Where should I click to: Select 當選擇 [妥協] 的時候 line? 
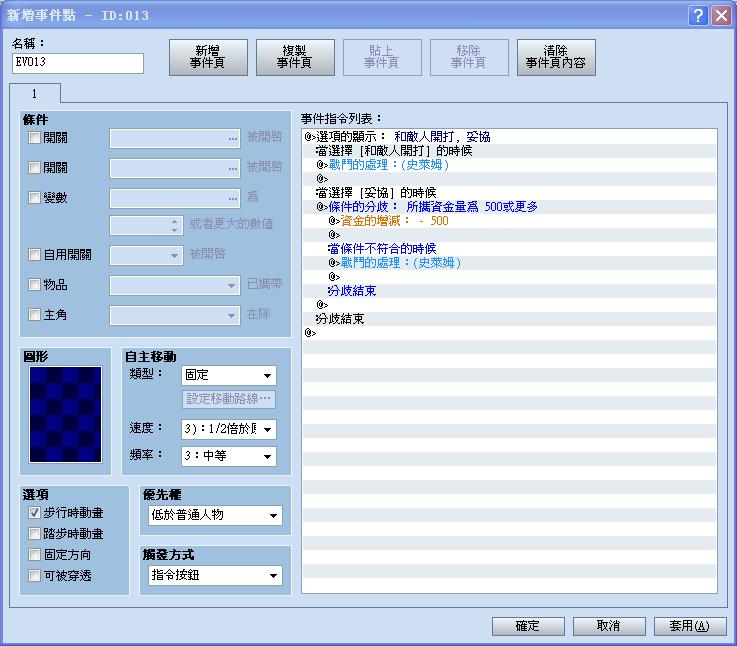click(510, 193)
